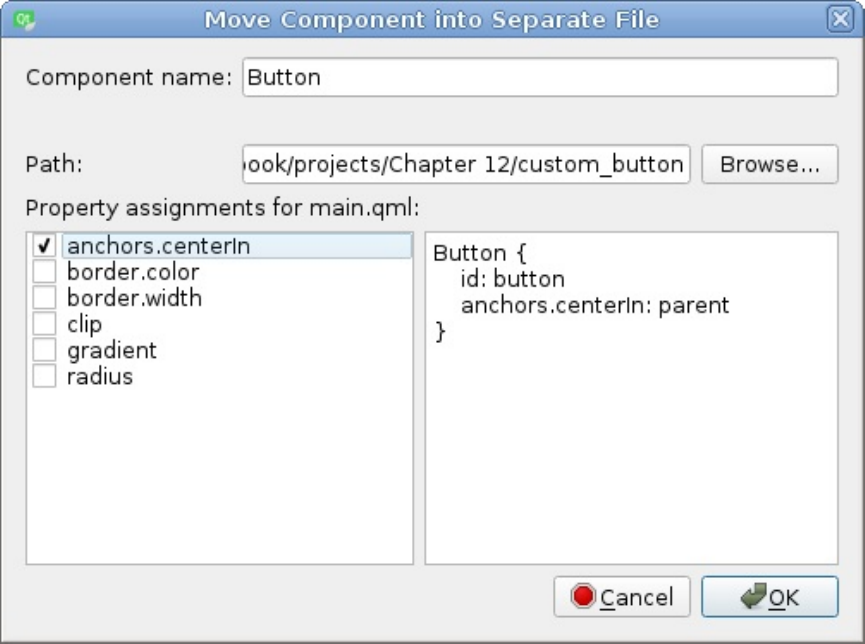Select the radius property label

coord(100,376)
